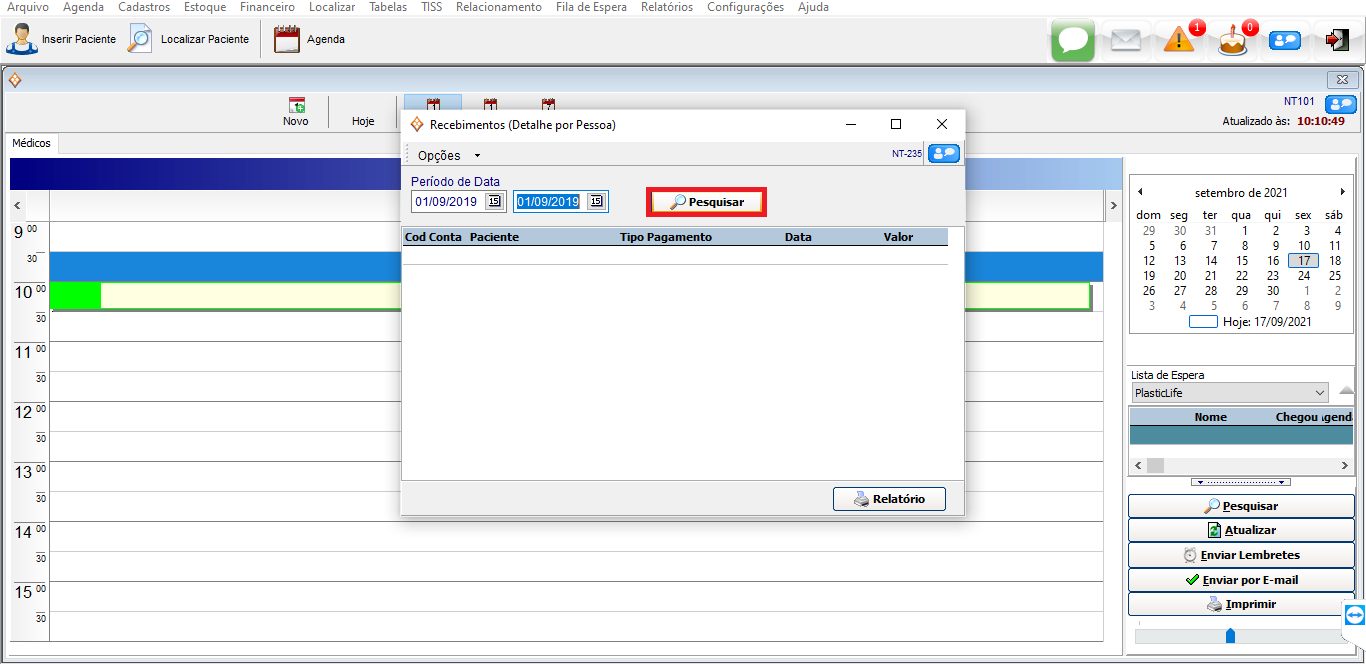The width and height of the screenshot is (1366, 664).
Task: Click the Inserir Paciente toolbar icon
Action: point(22,40)
